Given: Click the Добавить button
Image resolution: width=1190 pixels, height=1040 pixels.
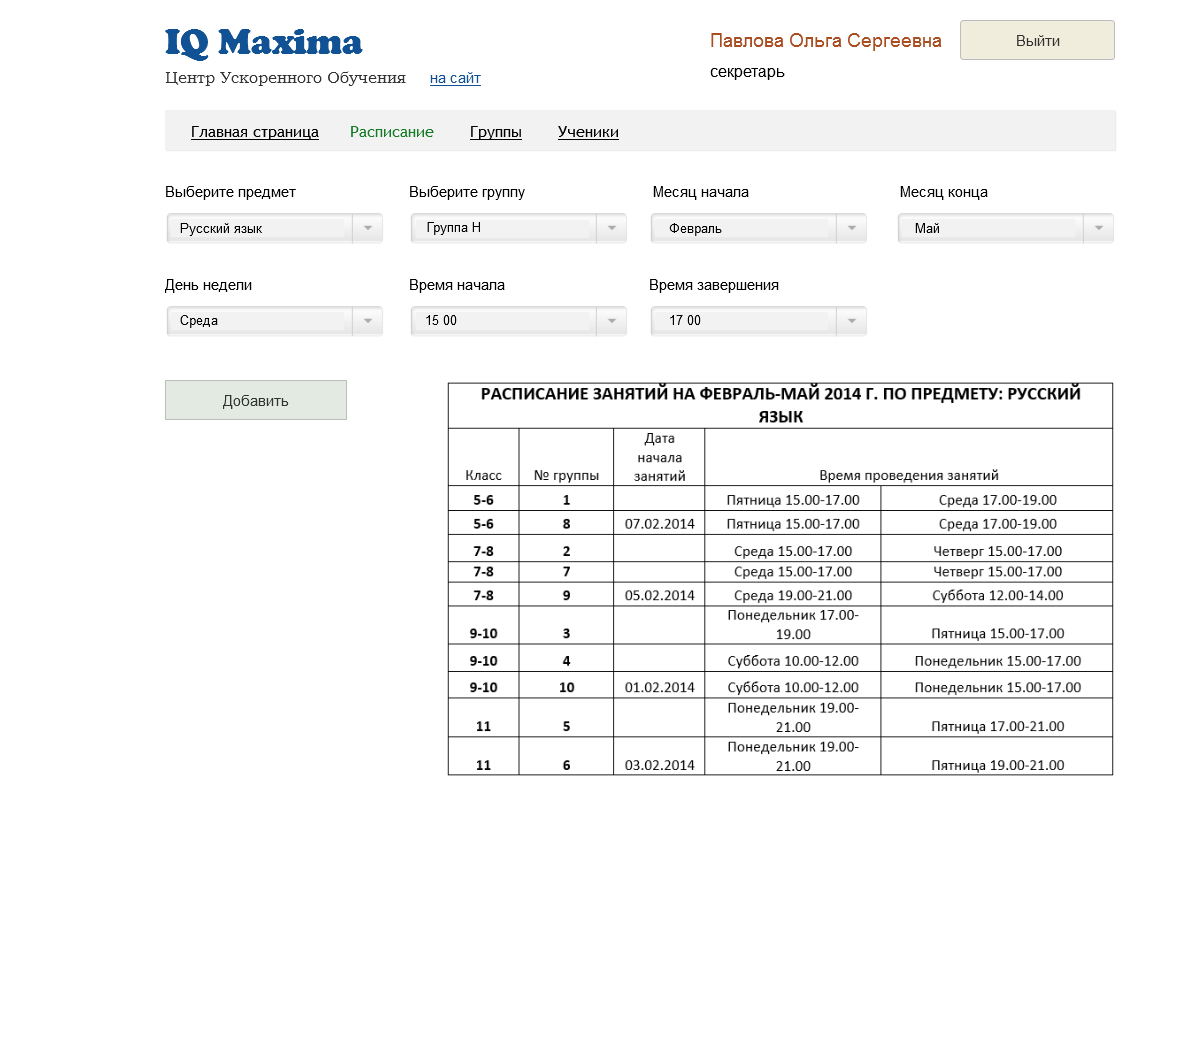Looking at the screenshot, I should click(256, 400).
